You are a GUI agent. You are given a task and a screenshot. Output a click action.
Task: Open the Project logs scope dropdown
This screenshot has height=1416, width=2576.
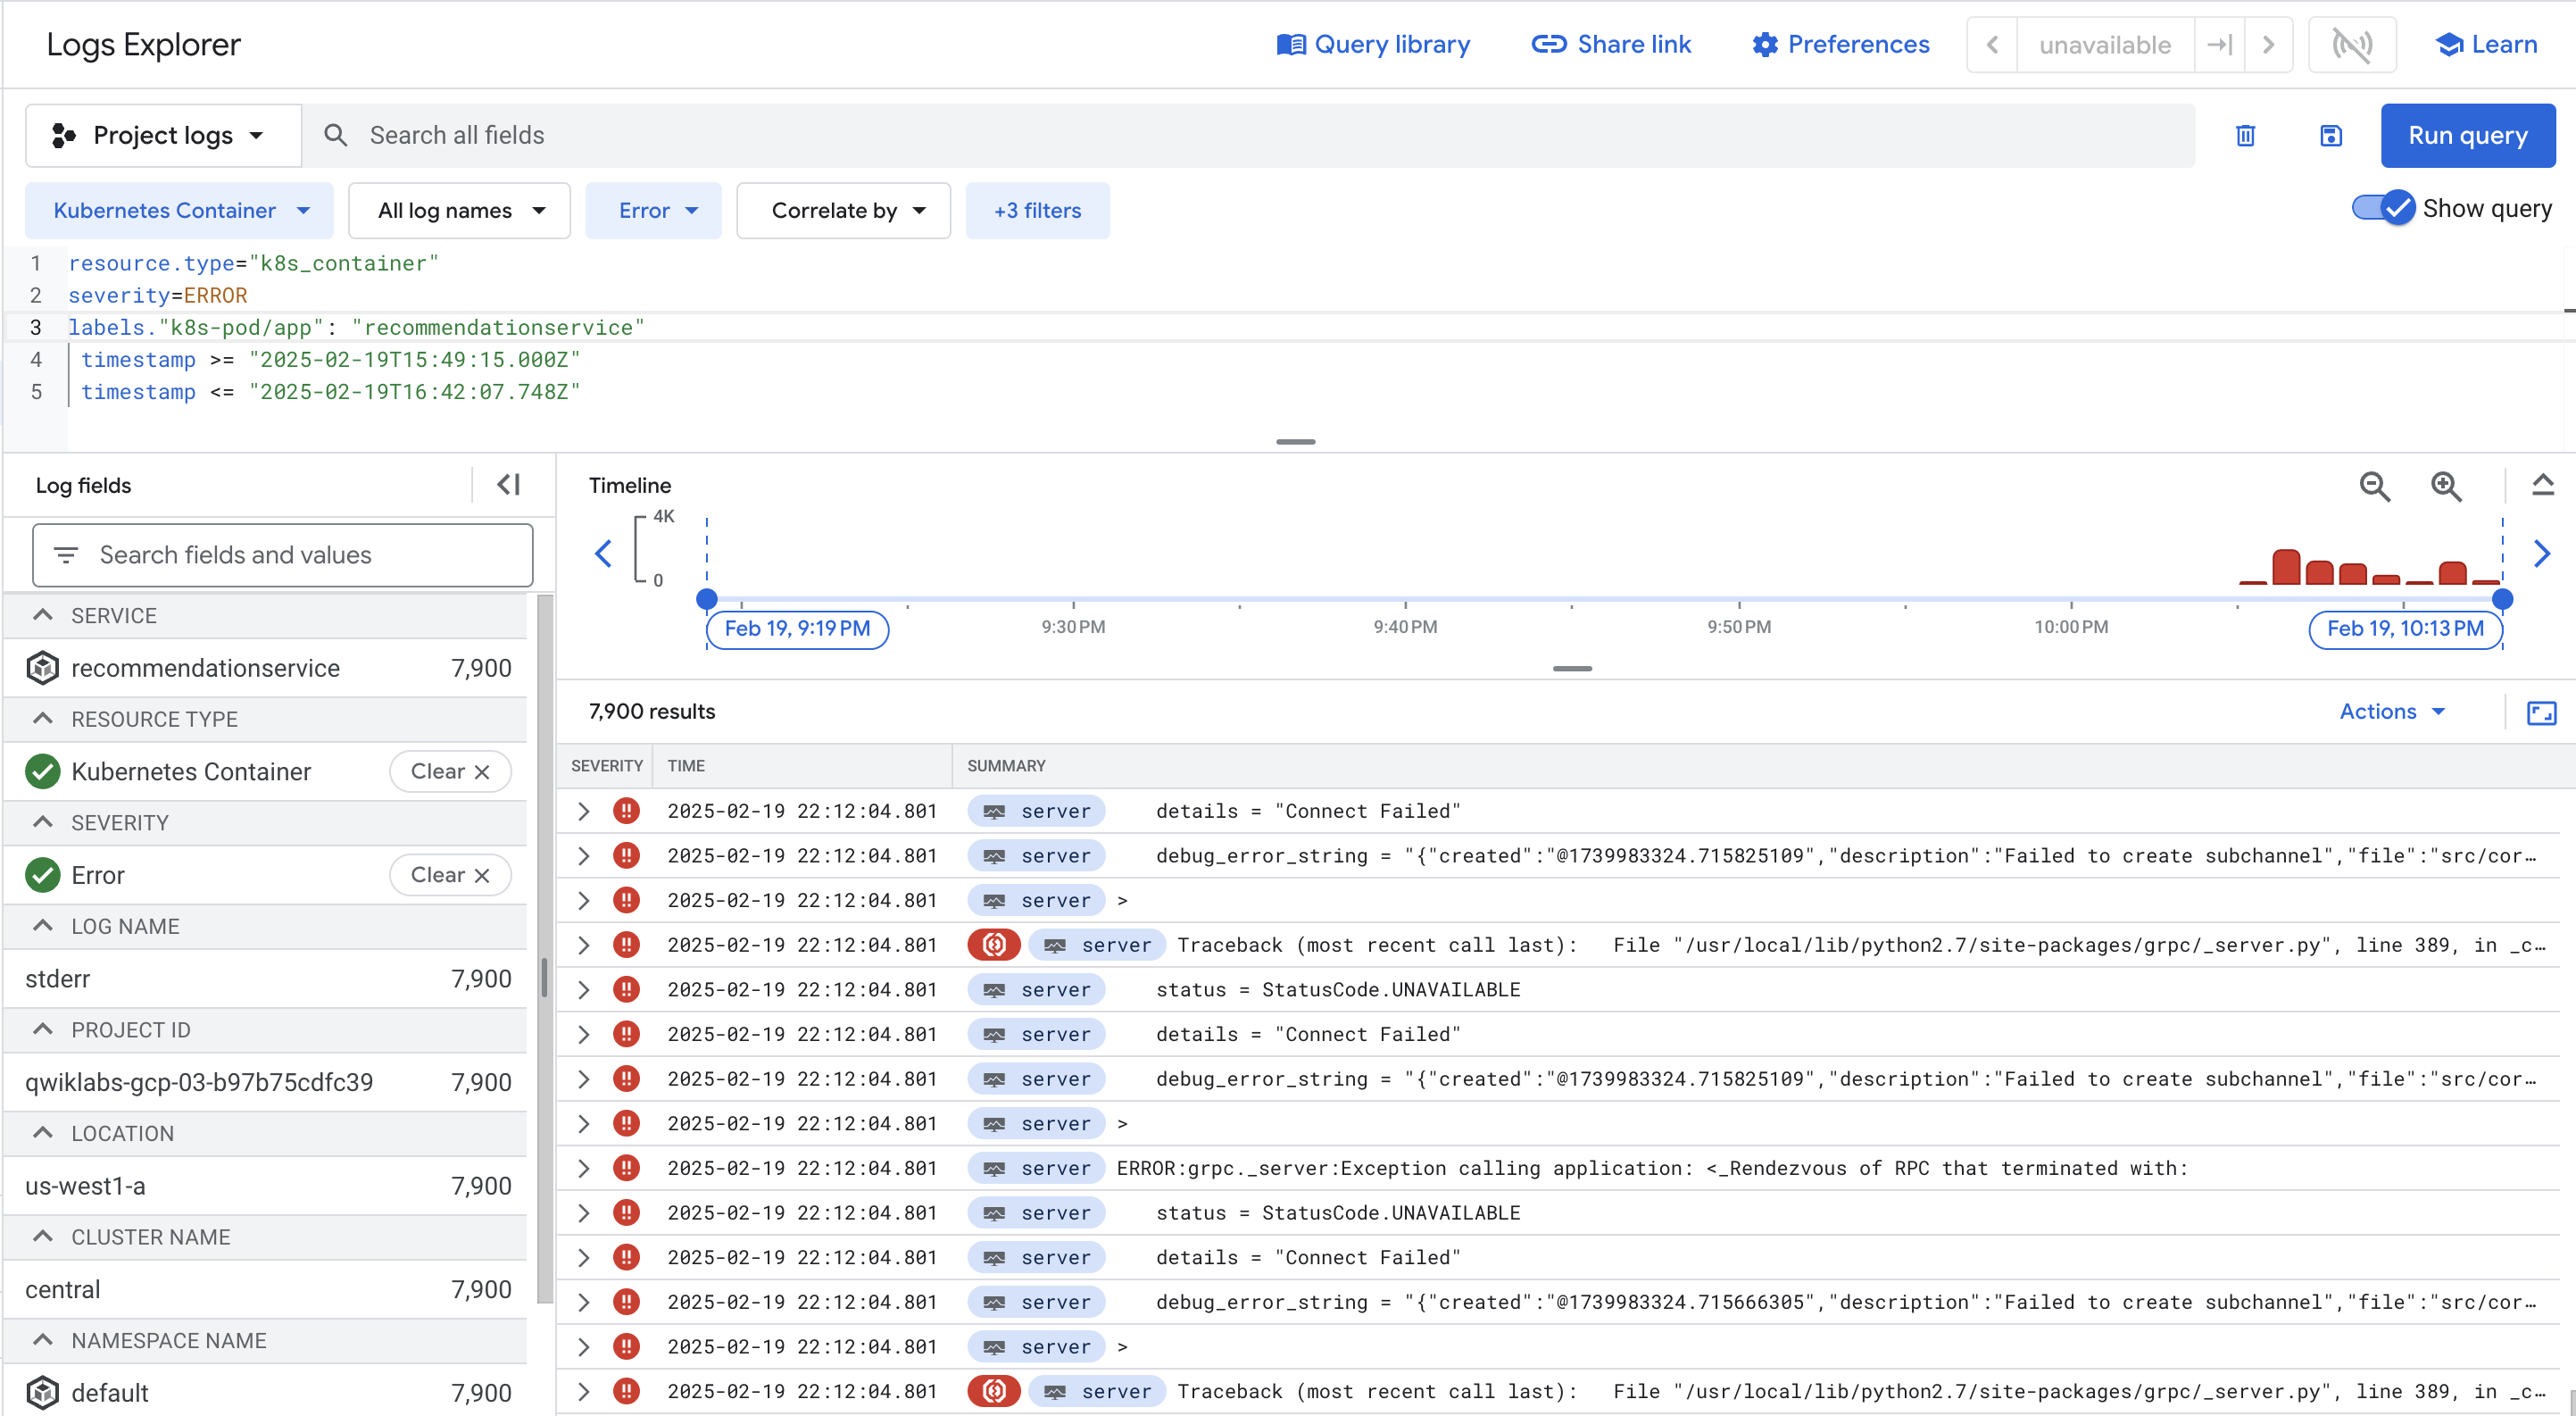point(162,135)
